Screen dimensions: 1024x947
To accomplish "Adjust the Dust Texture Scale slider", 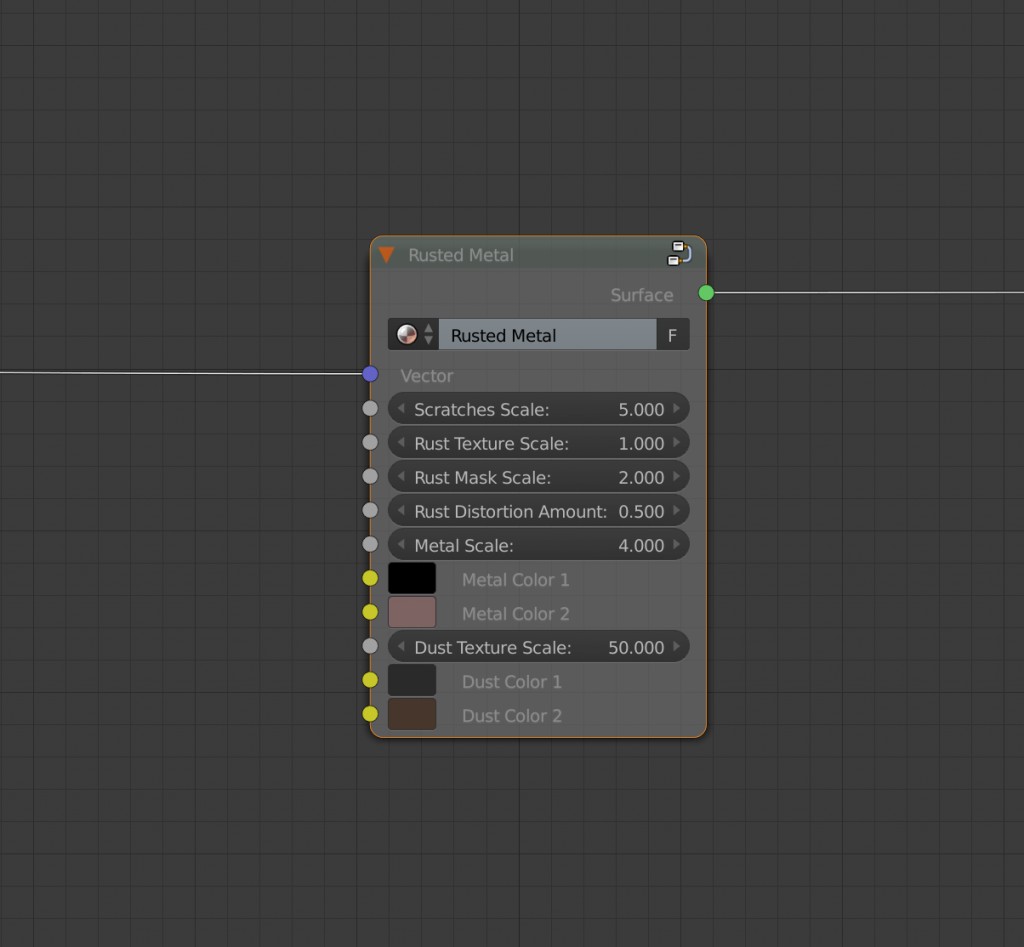I will pyautogui.click(x=538, y=646).
